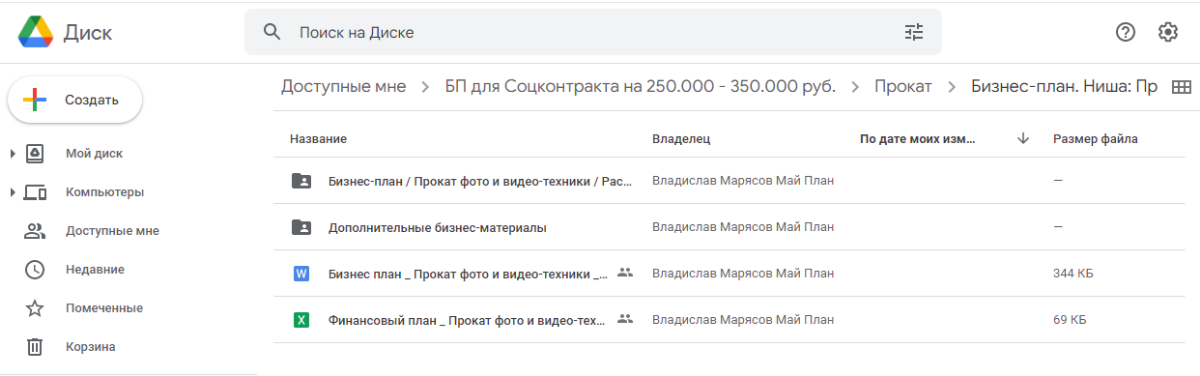Click shared people icon on Финансовый план row
Image resolution: width=1200 pixels, height=376 pixels.
pyautogui.click(x=626, y=319)
